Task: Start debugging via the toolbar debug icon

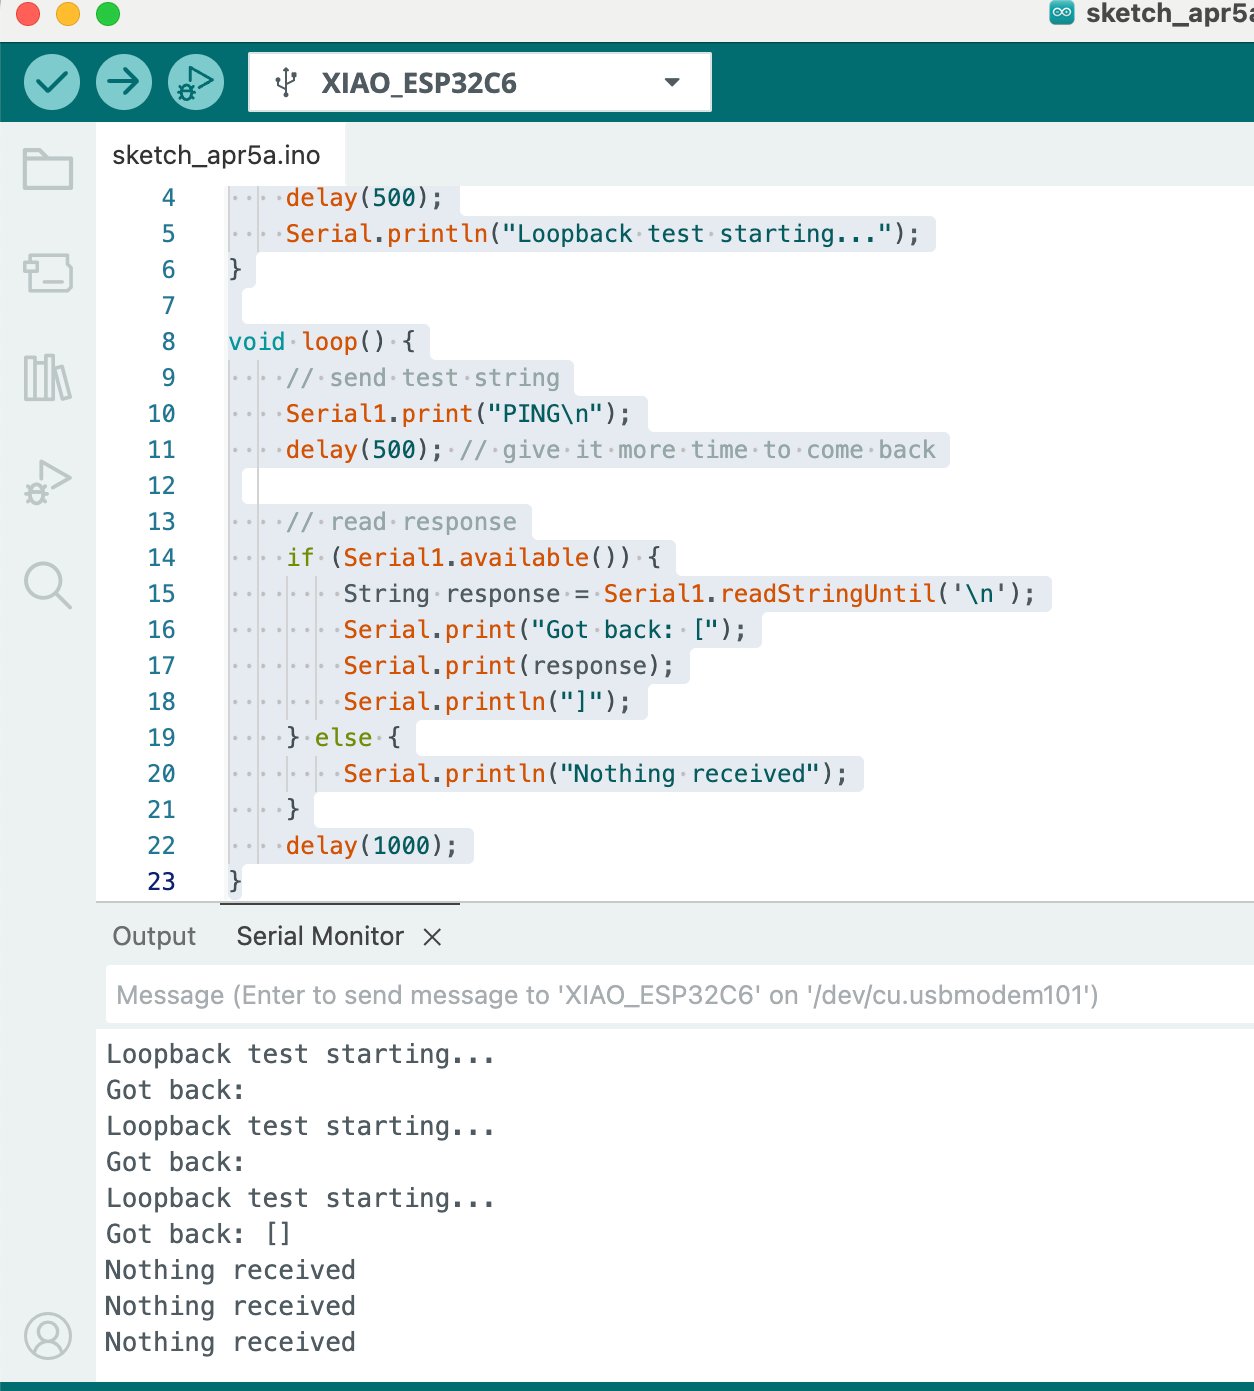Action: [195, 82]
